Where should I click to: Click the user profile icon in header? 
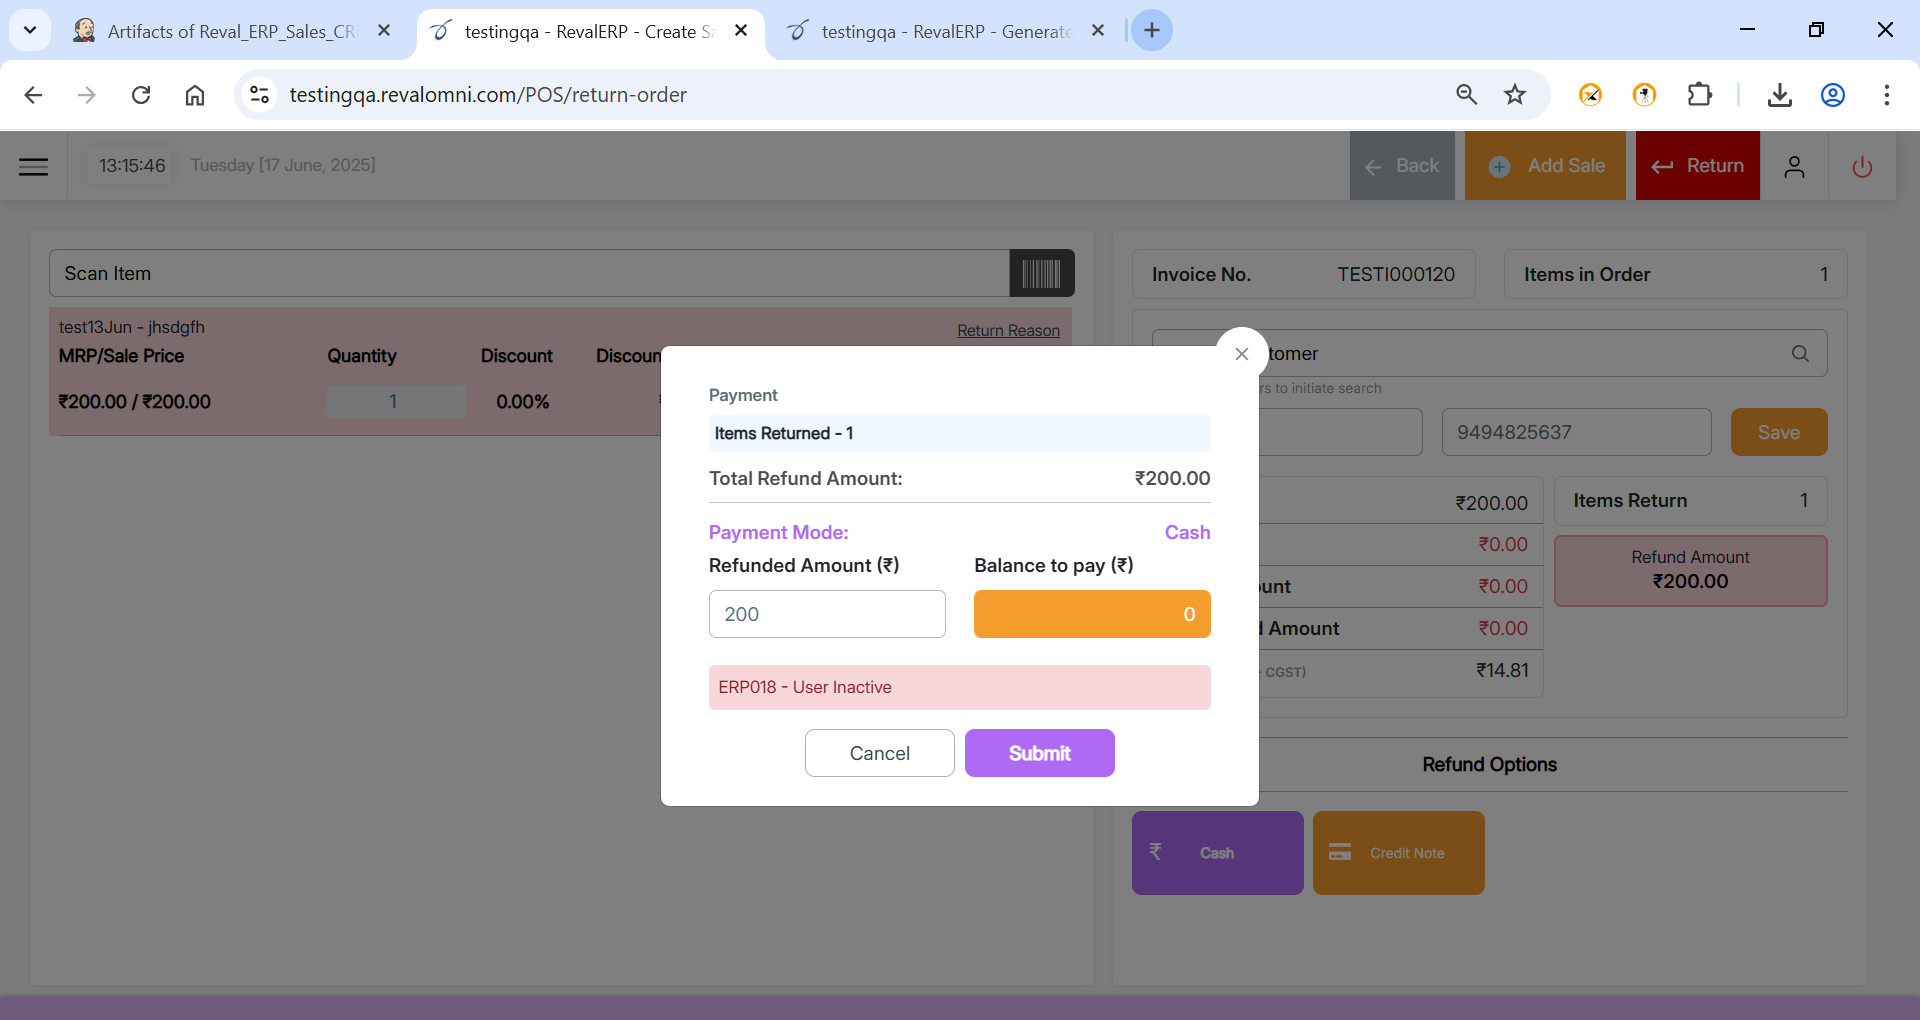click(1794, 166)
